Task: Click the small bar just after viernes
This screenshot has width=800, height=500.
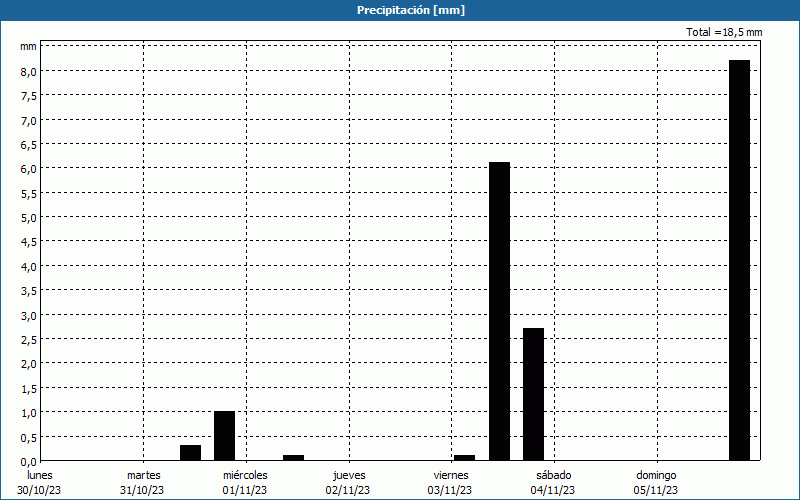Action: click(x=464, y=458)
